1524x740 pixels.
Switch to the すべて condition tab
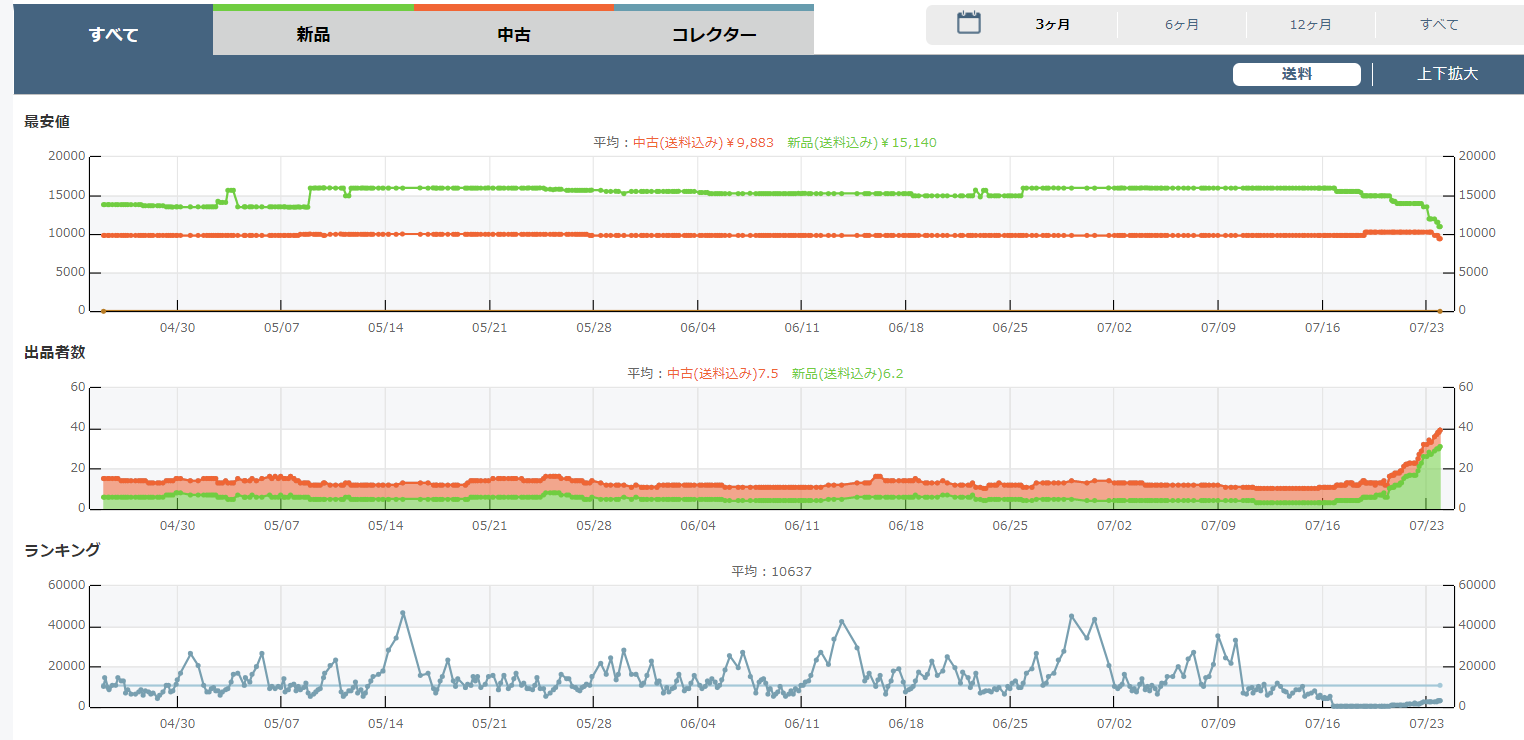(113, 35)
